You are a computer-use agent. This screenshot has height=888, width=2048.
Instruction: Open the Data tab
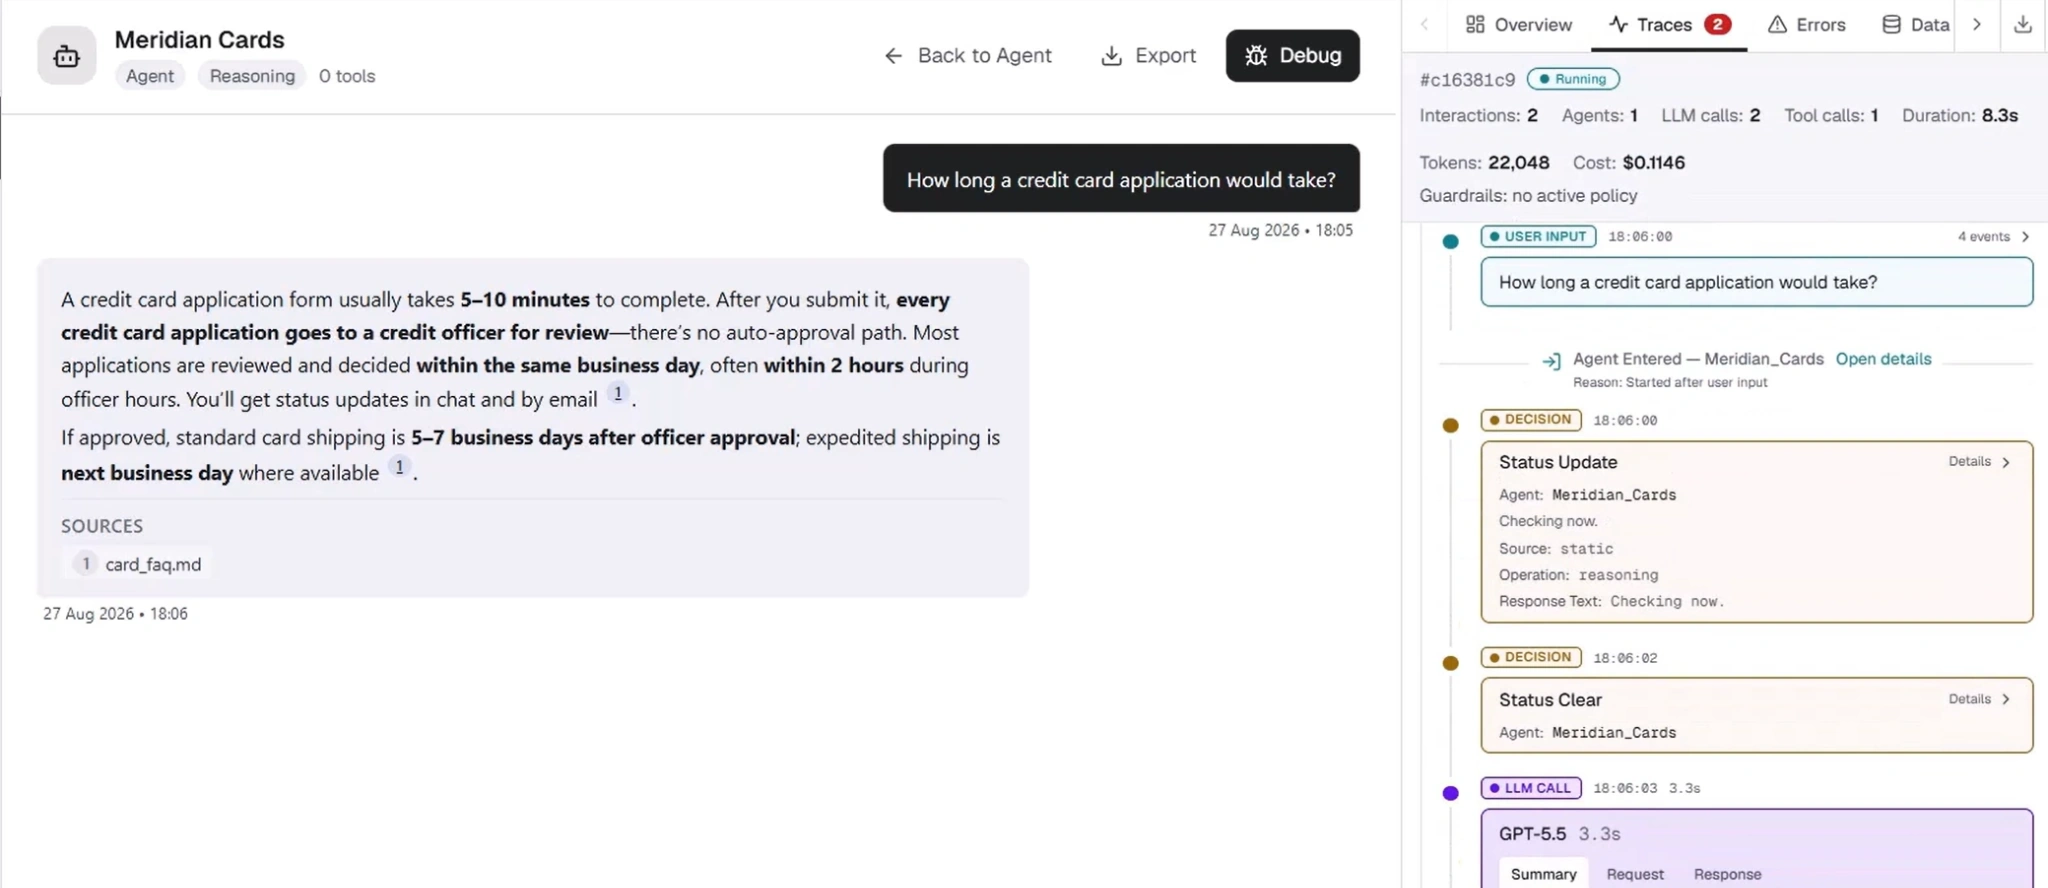(x=1916, y=25)
